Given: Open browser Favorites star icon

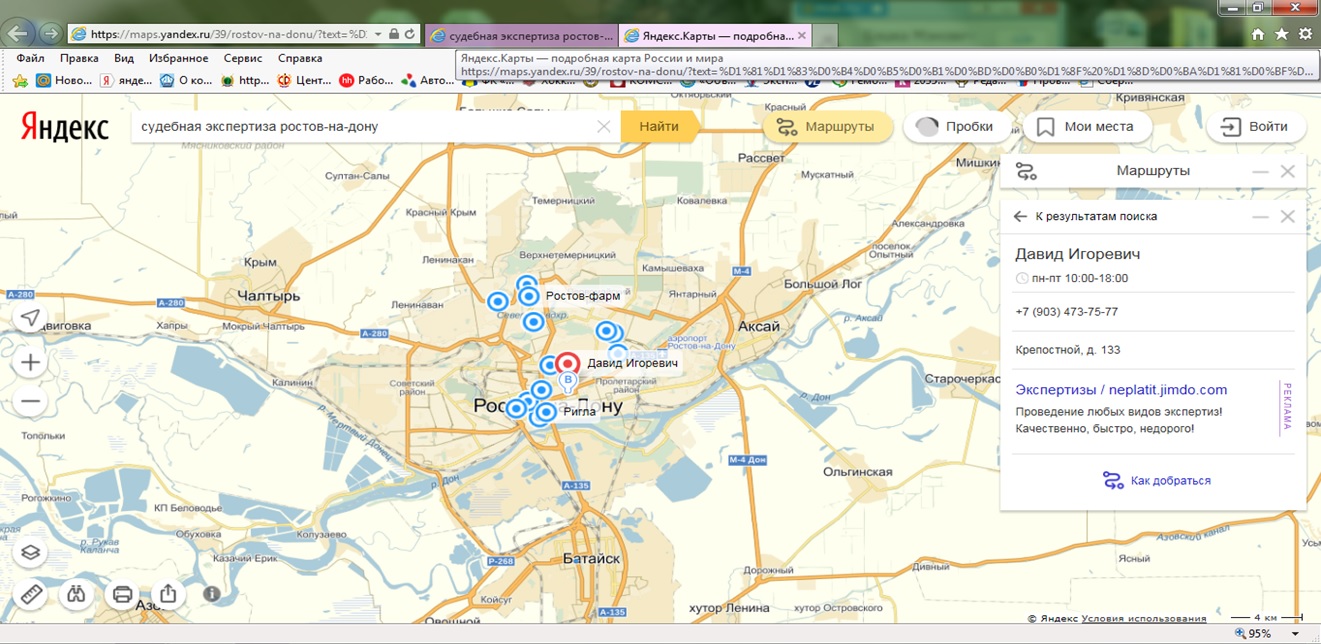Looking at the screenshot, I should click(1282, 33).
